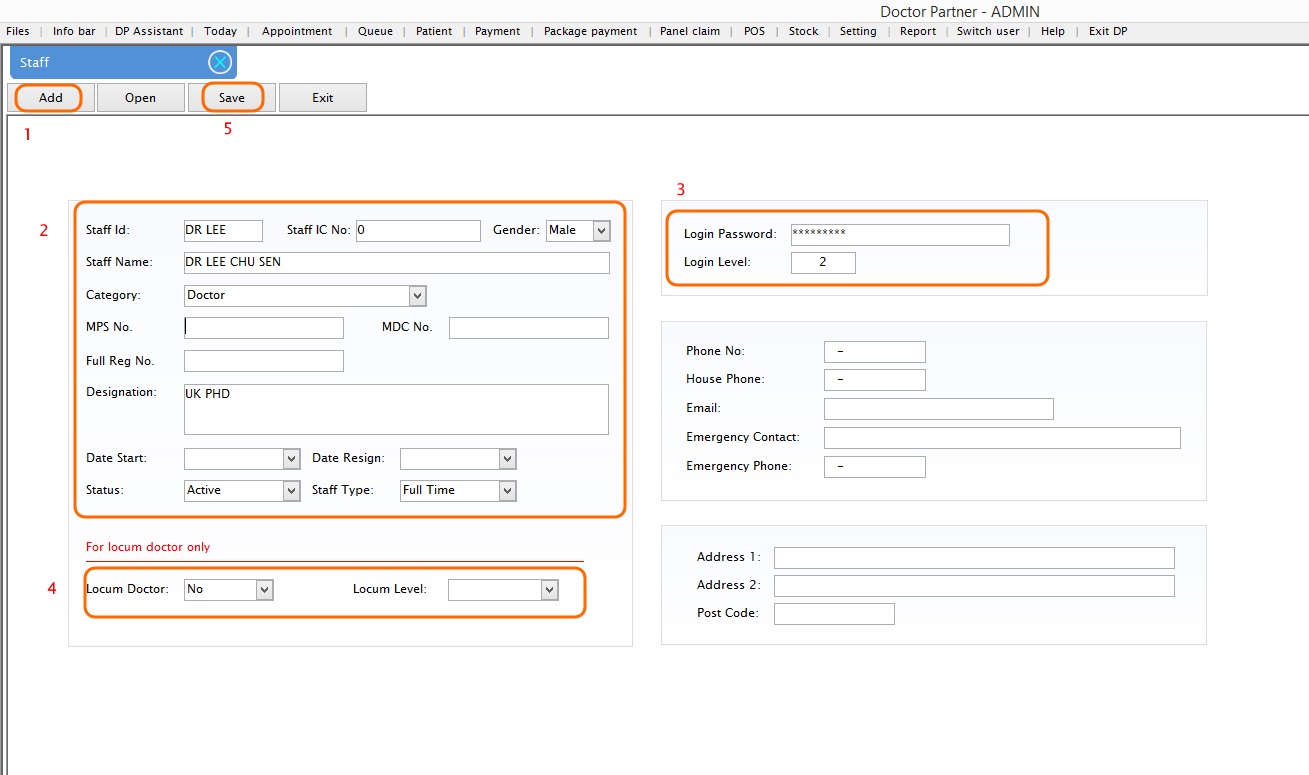Open the Staff Type dropdown
1309x775 pixels.
tap(507, 491)
